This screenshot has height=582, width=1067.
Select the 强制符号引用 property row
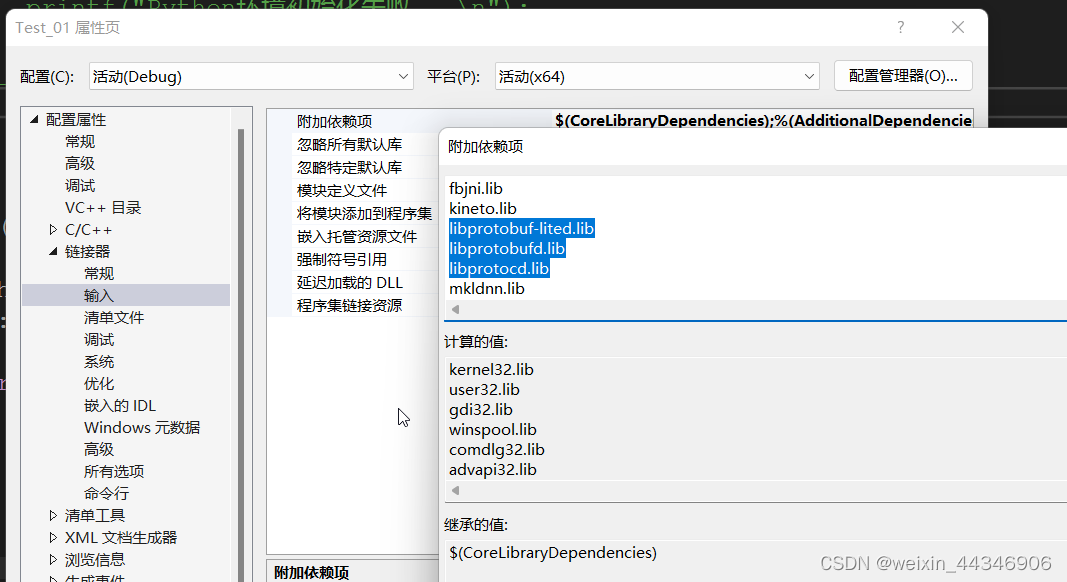[340, 259]
